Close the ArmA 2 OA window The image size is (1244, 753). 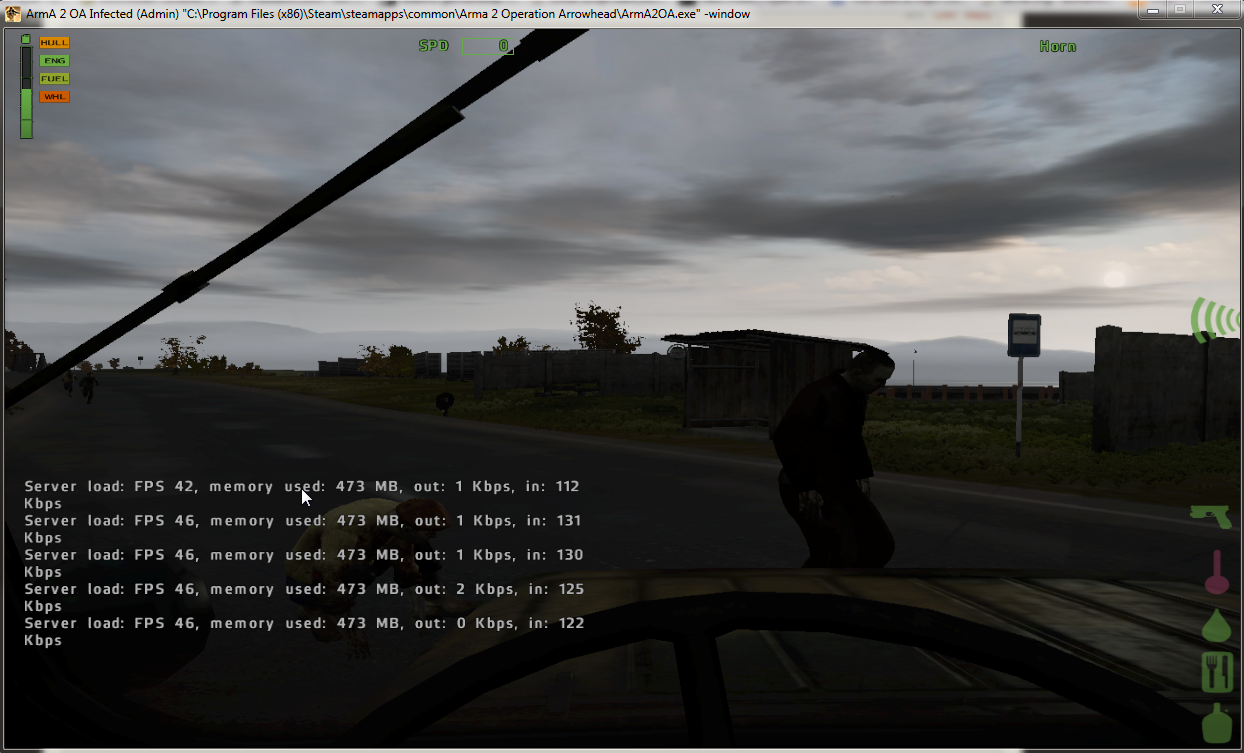coord(1215,9)
